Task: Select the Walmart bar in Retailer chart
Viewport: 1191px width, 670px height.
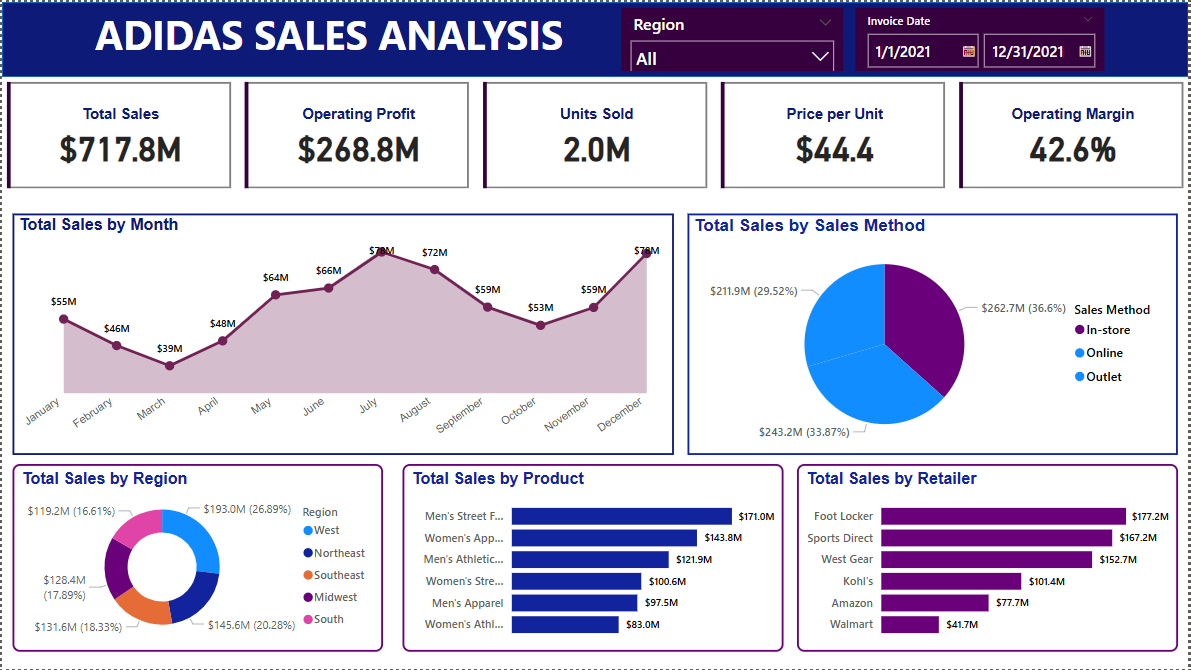Action: 909,624
